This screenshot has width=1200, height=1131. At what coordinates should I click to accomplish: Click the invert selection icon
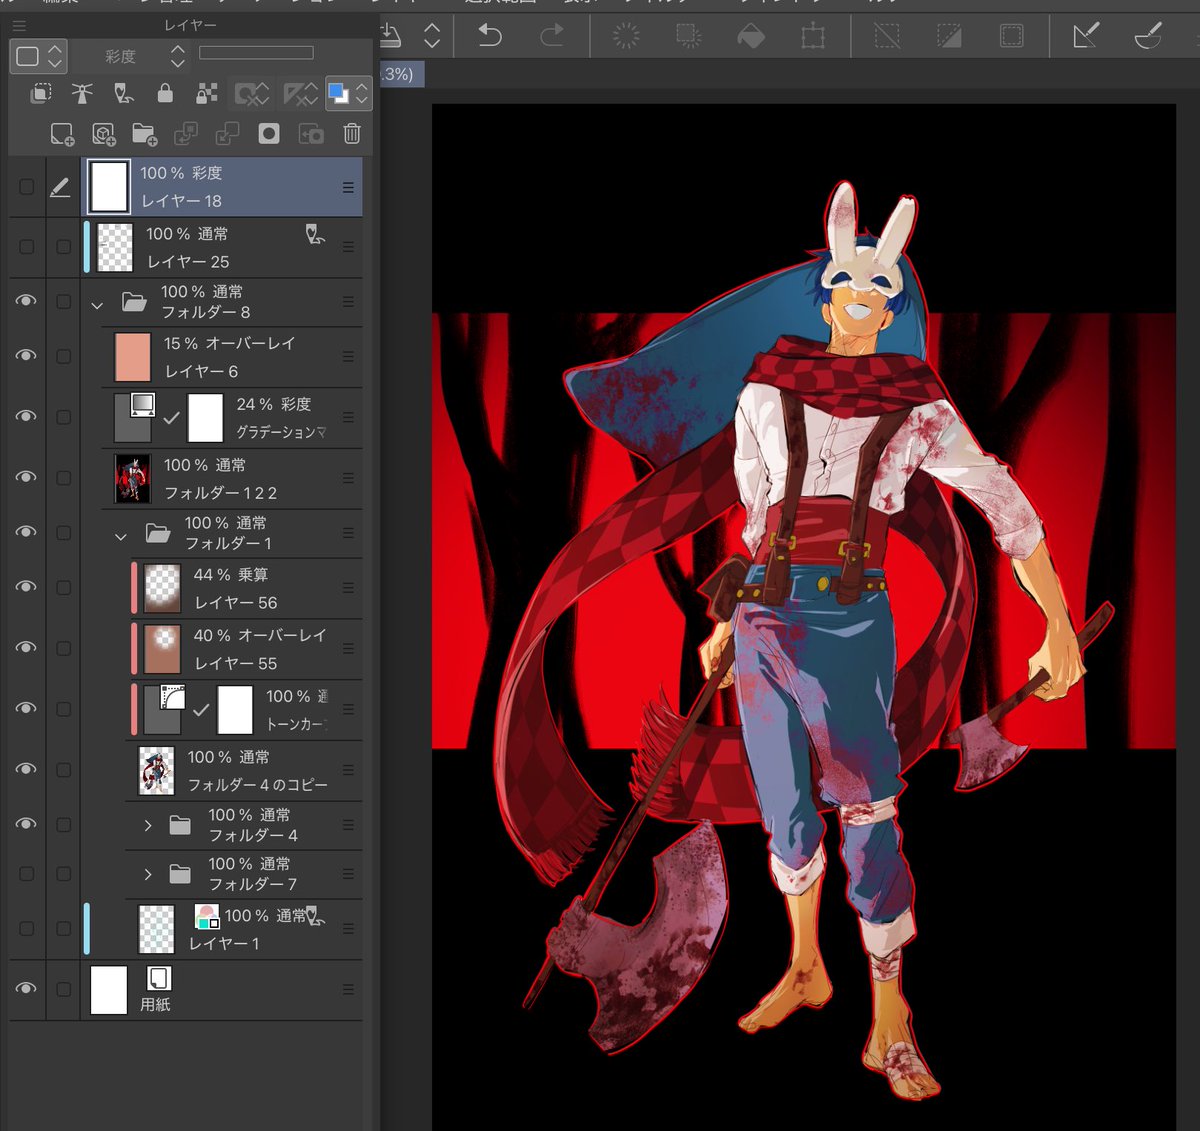[949, 37]
